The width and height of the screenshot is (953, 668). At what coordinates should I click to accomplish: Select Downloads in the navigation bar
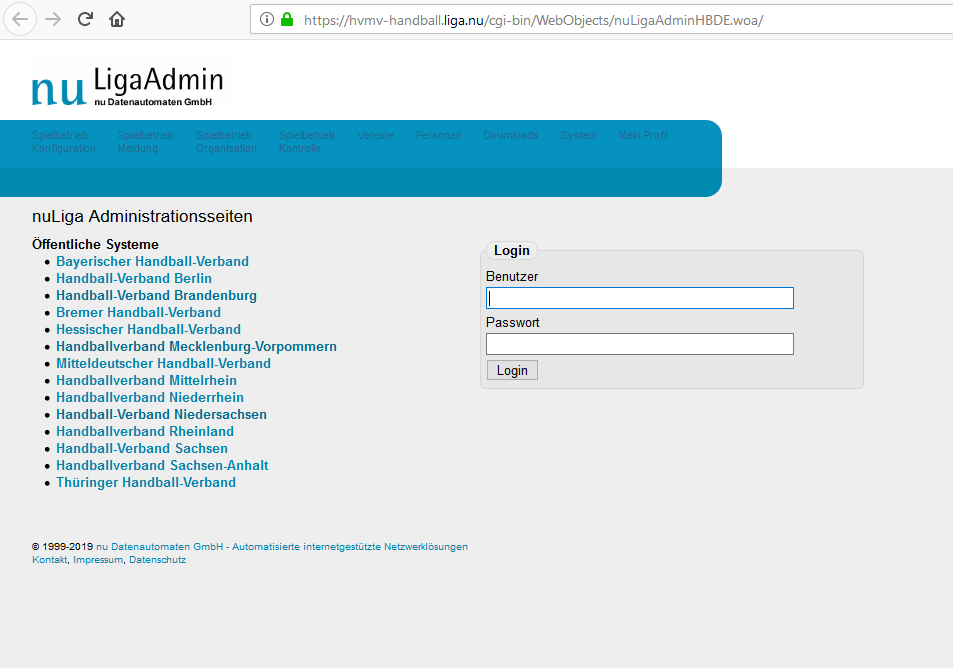click(x=510, y=136)
